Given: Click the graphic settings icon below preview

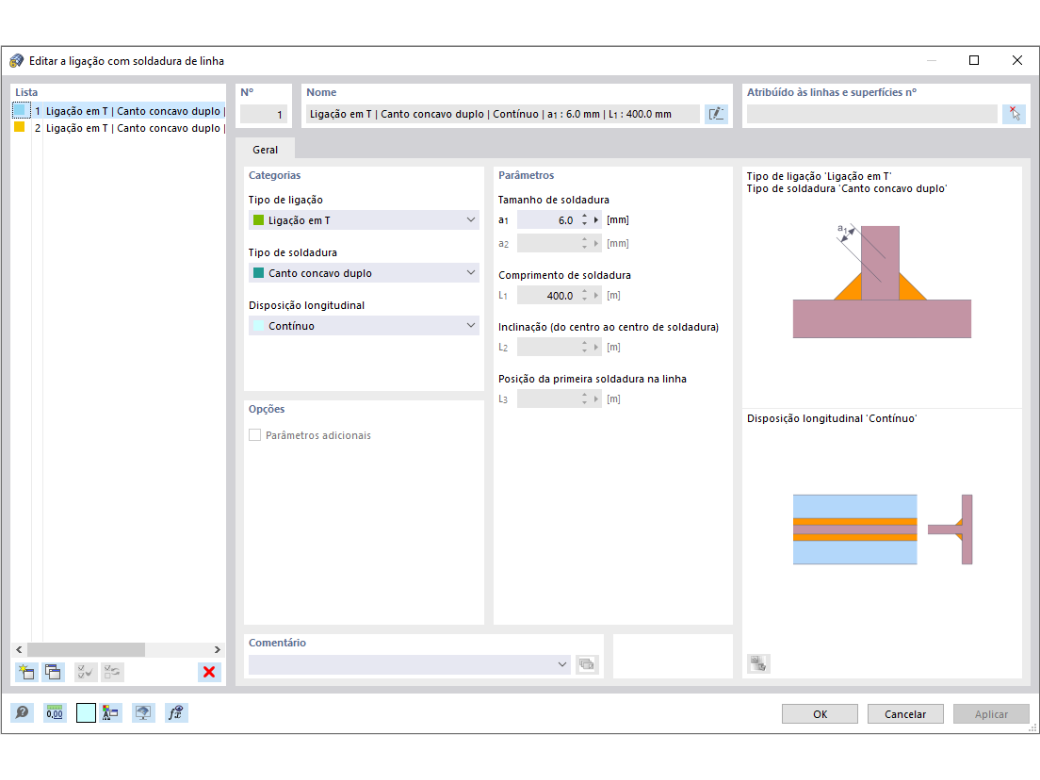Looking at the screenshot, I should 759,663.
